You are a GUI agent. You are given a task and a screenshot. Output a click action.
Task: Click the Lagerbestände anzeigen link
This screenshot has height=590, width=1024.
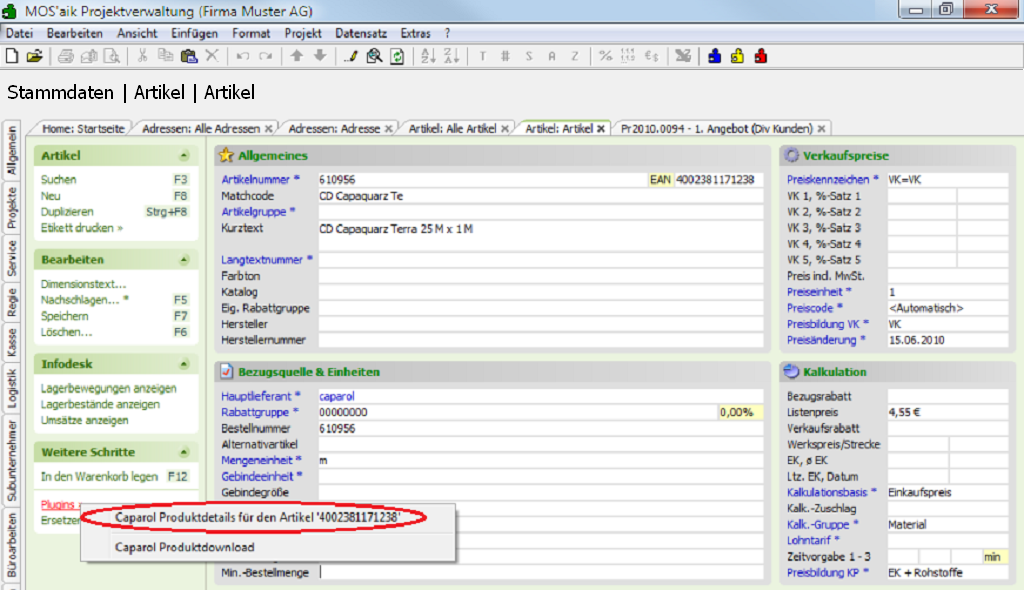pyautogui.click(x=100, y=404)
